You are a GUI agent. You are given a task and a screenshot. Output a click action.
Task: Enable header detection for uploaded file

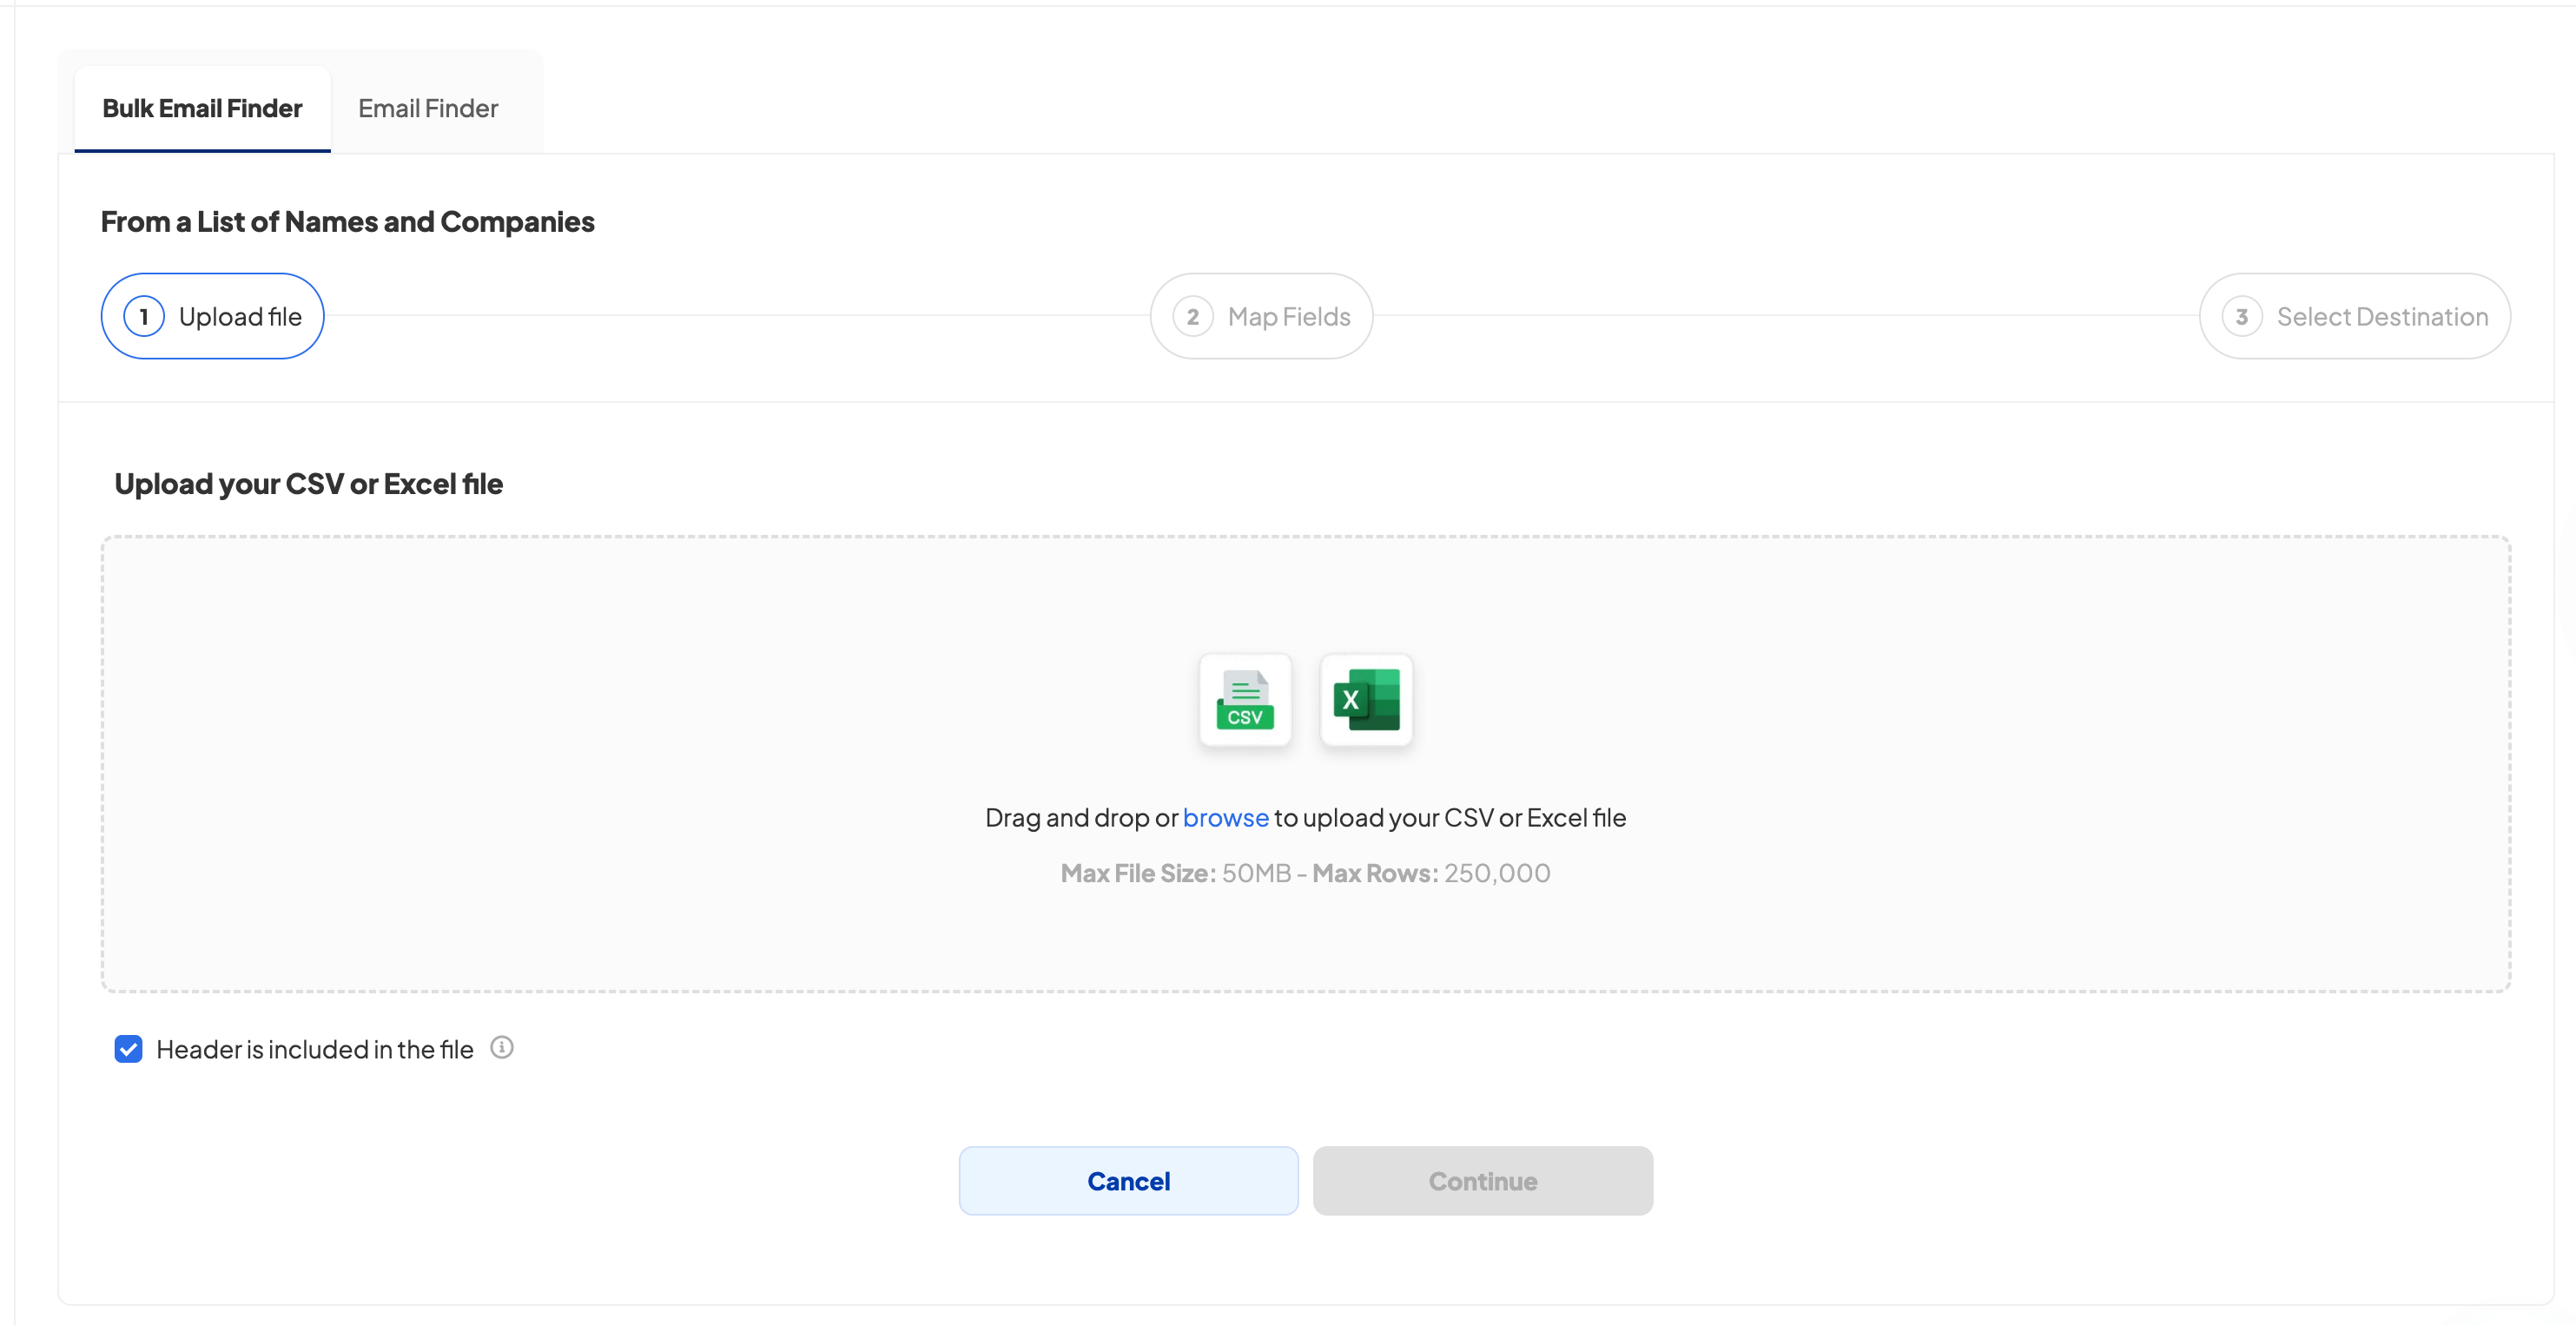click(129, 1048)
